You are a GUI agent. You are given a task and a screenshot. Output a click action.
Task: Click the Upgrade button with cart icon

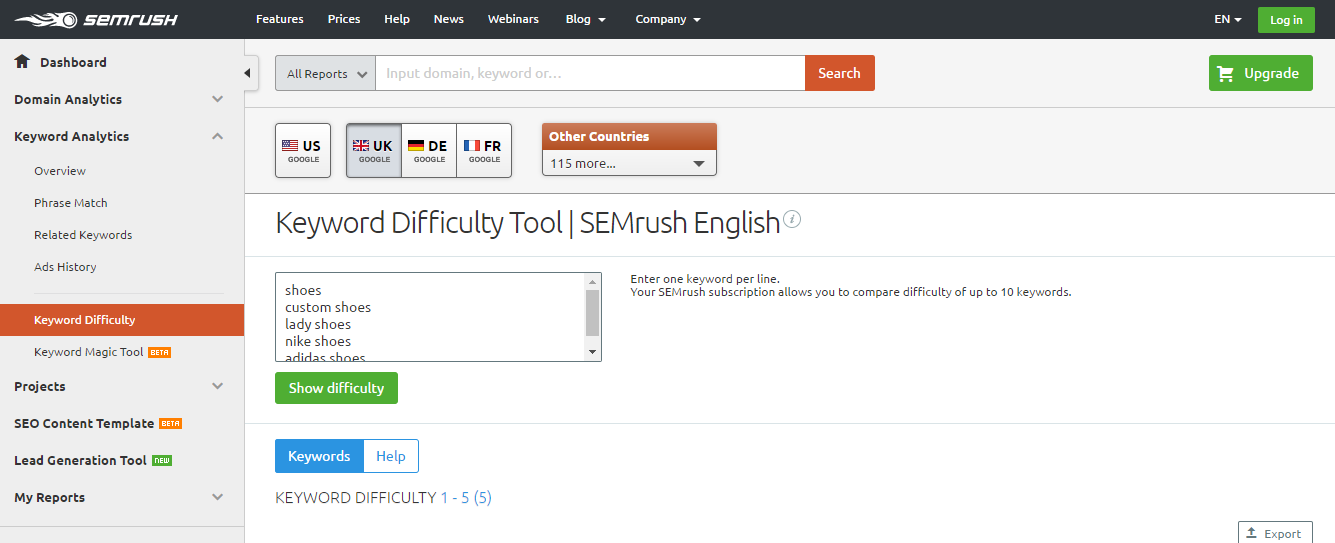pyautogui.click(x=1260, y=73)
